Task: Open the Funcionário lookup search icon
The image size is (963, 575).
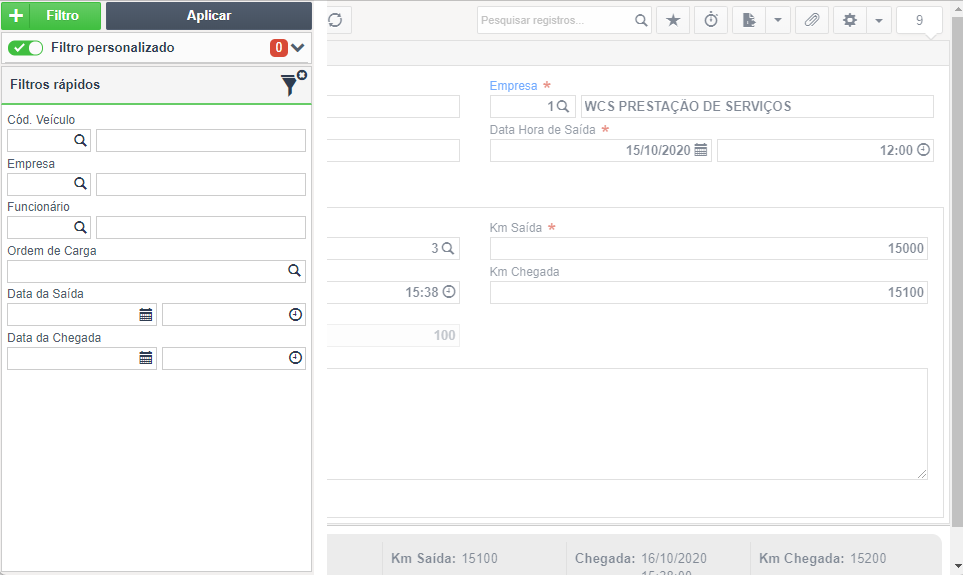Action: point(80,227)
